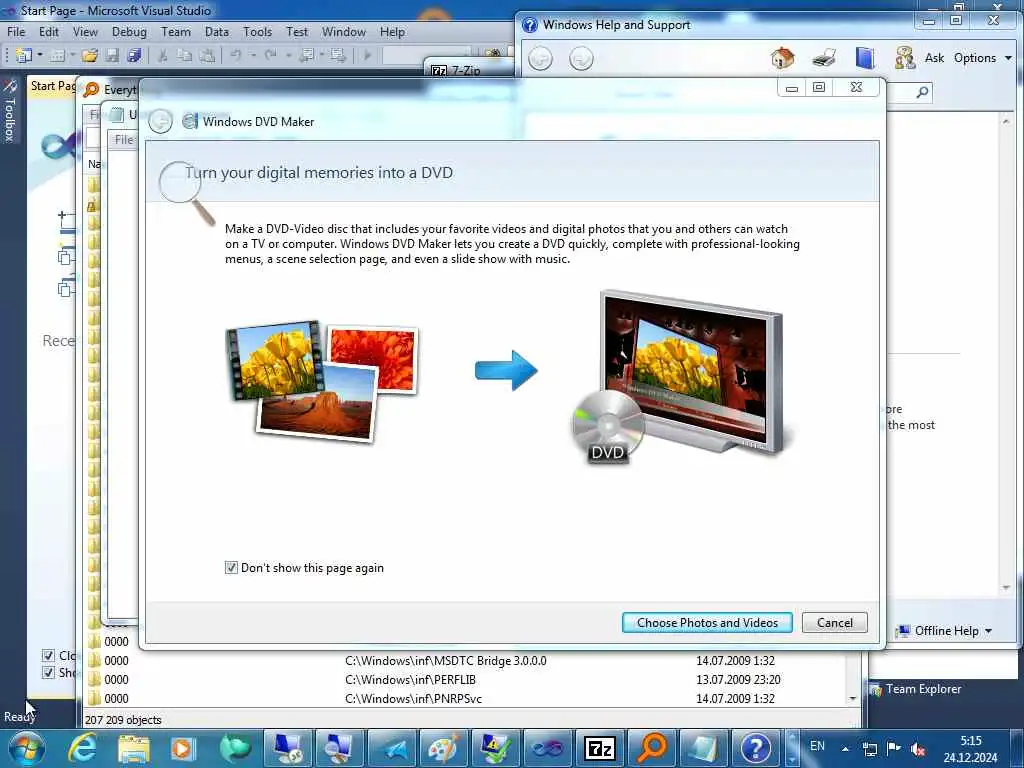Expand the Undo history dropdown arrow
Screen dimensions: 1024x768
click(x=253, y=56)
